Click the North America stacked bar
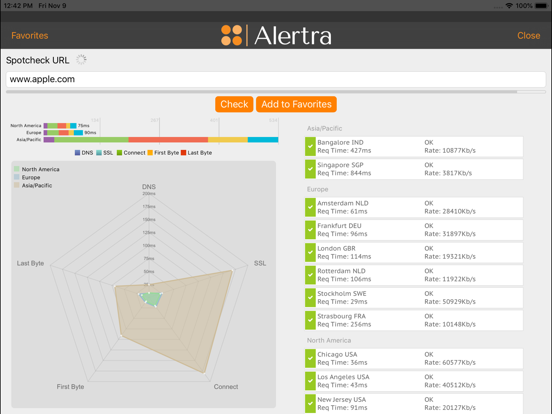This screenshot has width=552, height=414. pyautogui.click(x=60, y=126)
